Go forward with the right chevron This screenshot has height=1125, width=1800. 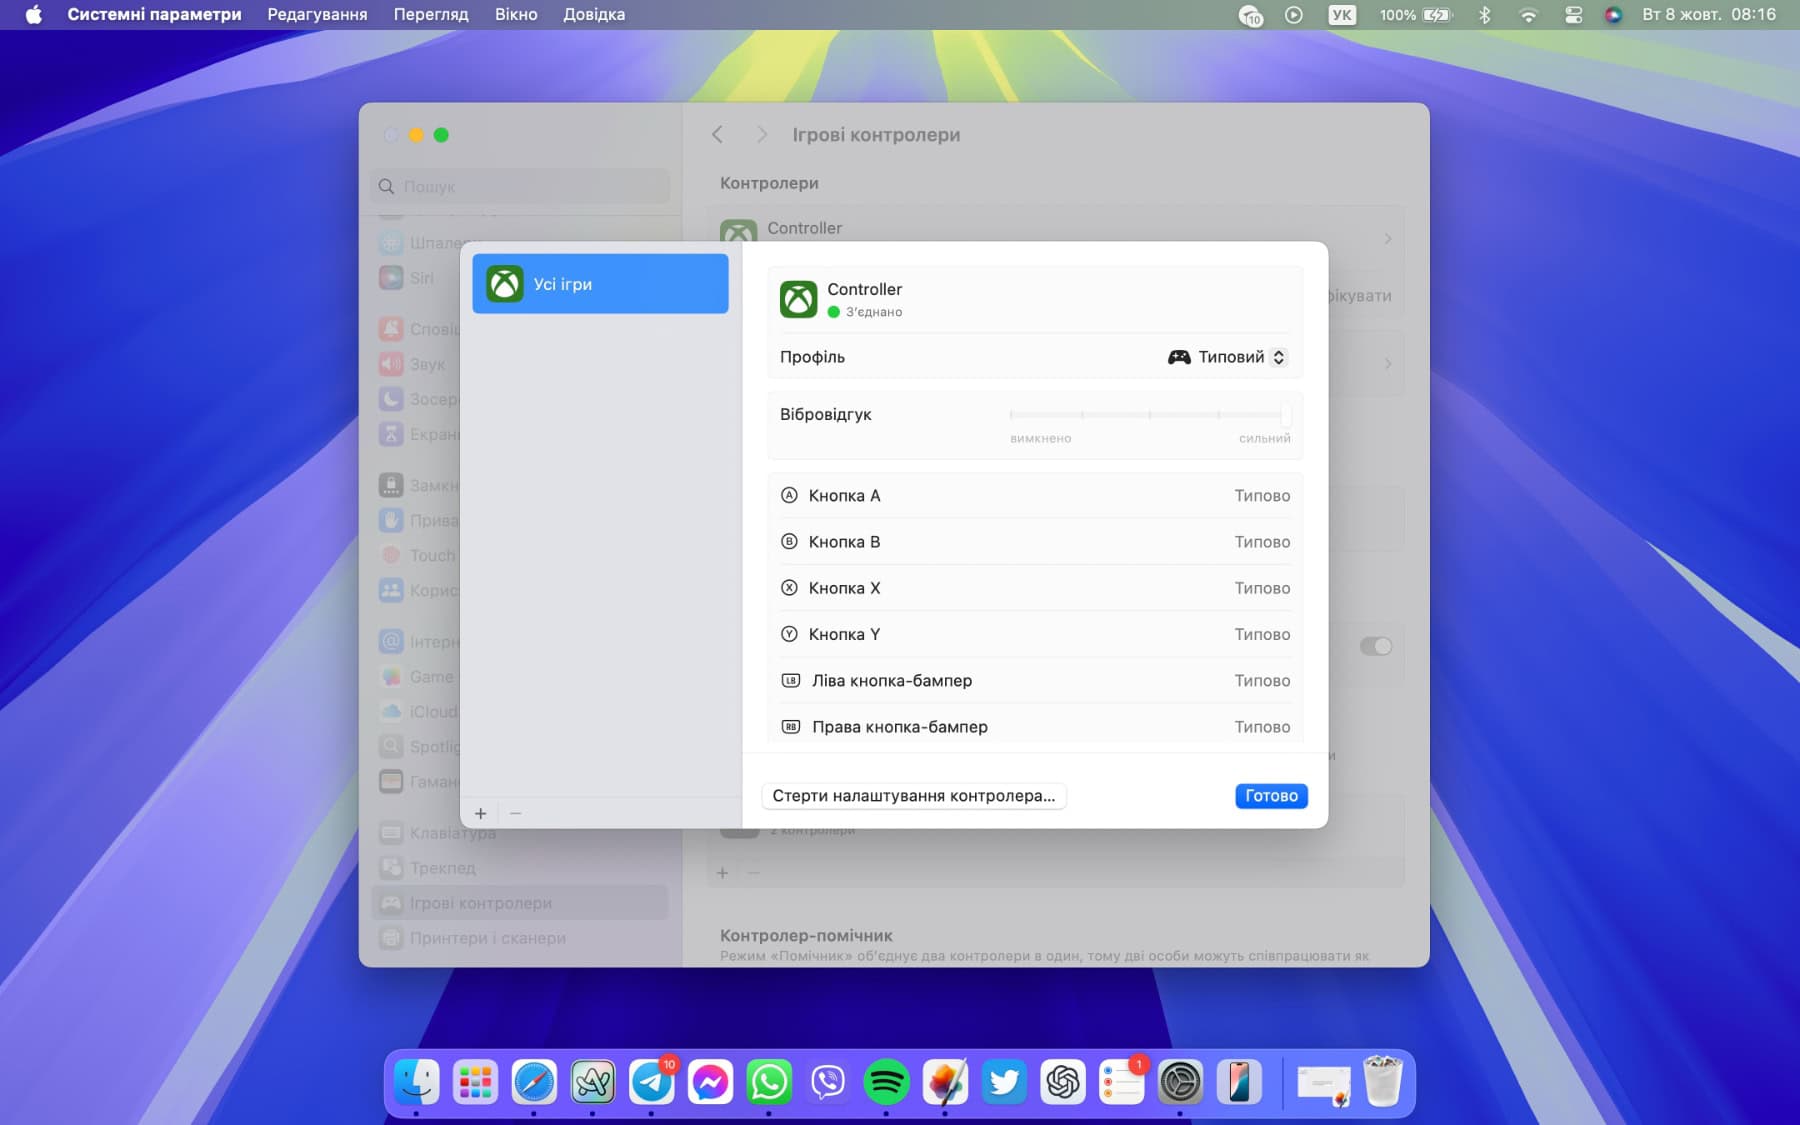(761, 134)
